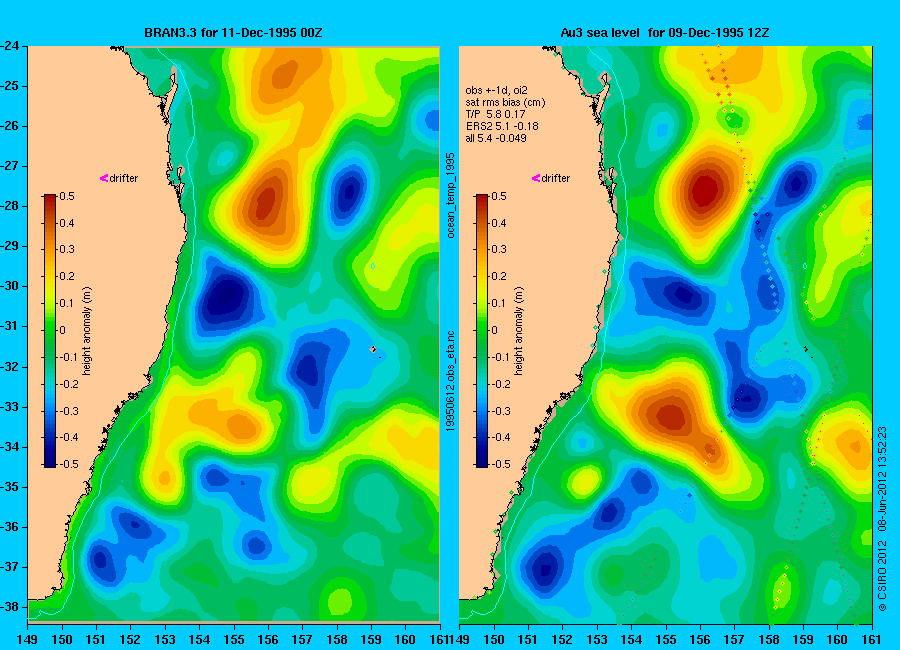
Task: Click the 0.5 value on BRAN3.3 color bar
Action: point(67,196)
